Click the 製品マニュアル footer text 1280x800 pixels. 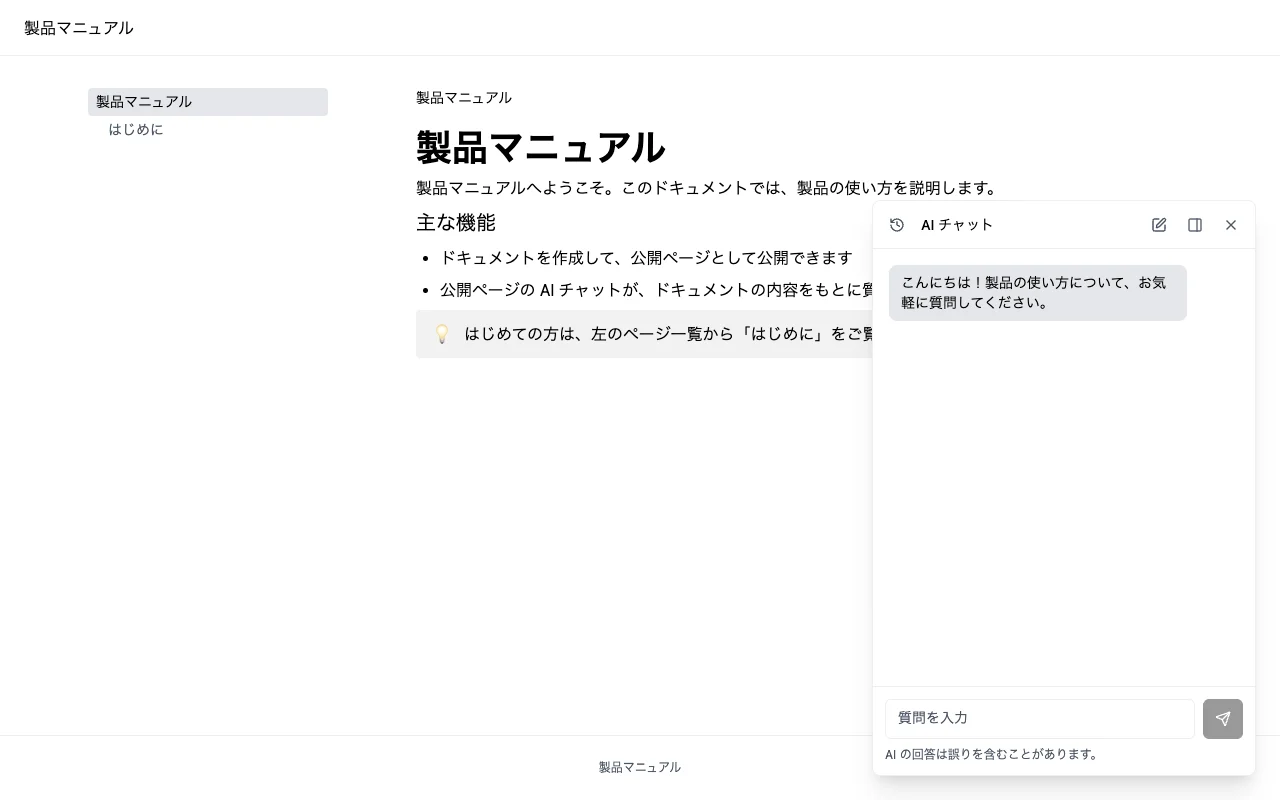coord(640,767)
